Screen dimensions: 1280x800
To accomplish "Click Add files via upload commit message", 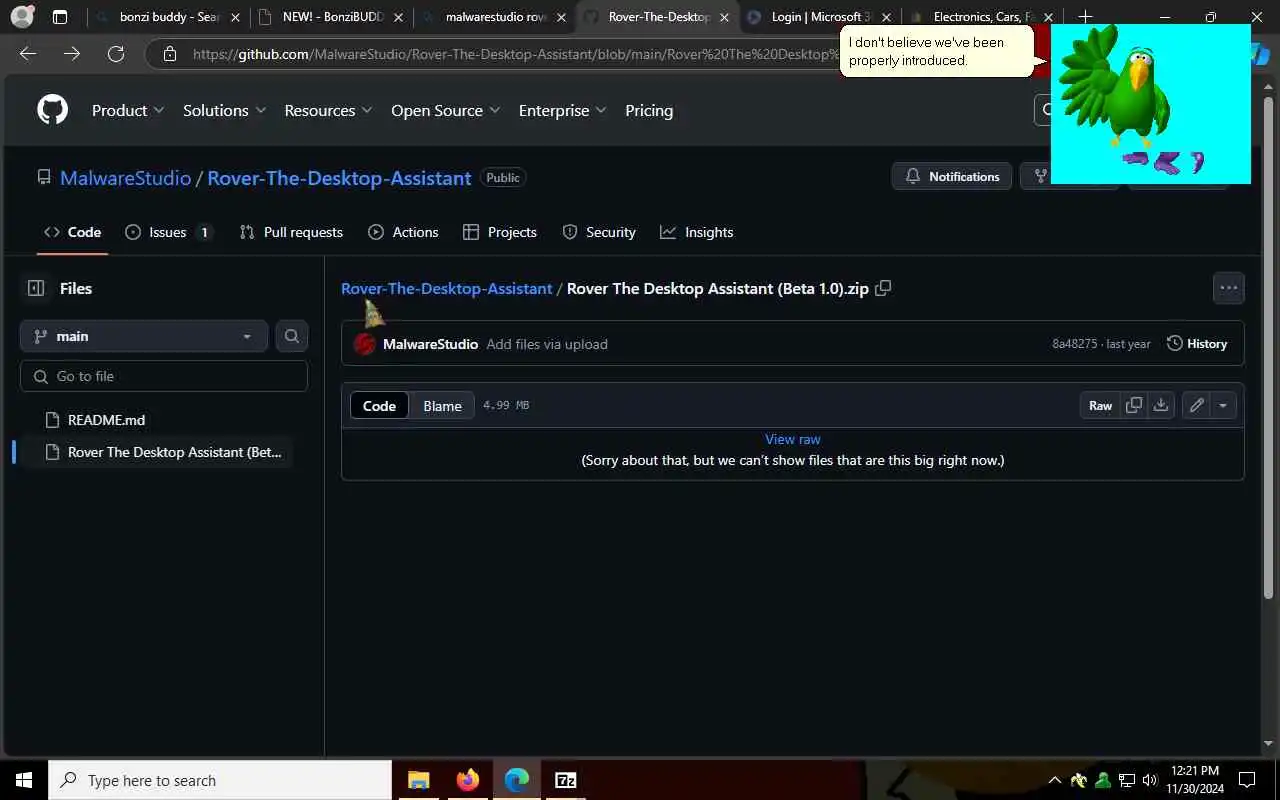I will 547,344.
